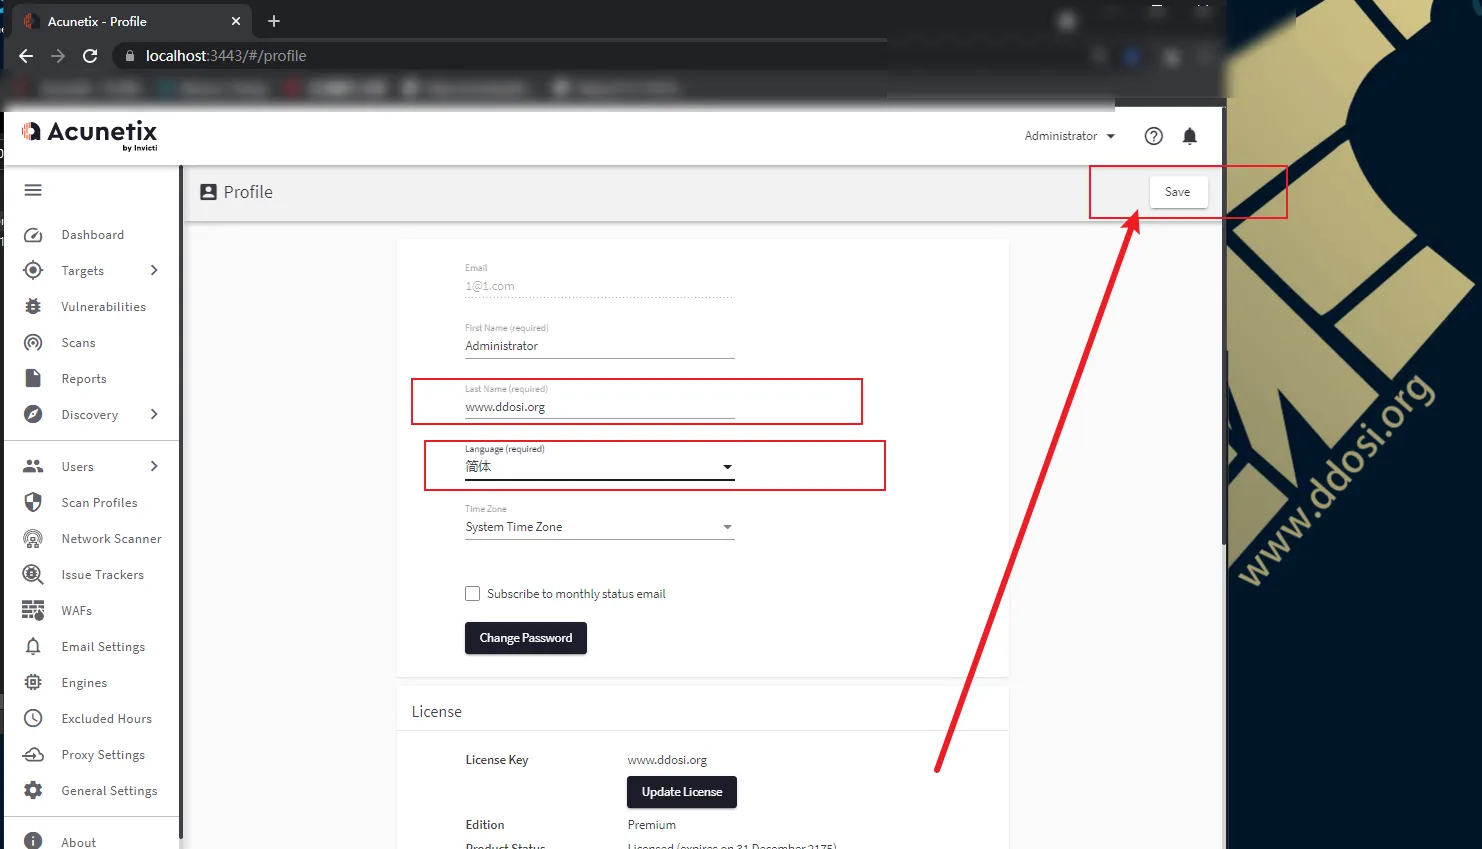The image size is (1482, 849).
Task: Click the WAFs firewall icon
Action: tap(33, 610)
